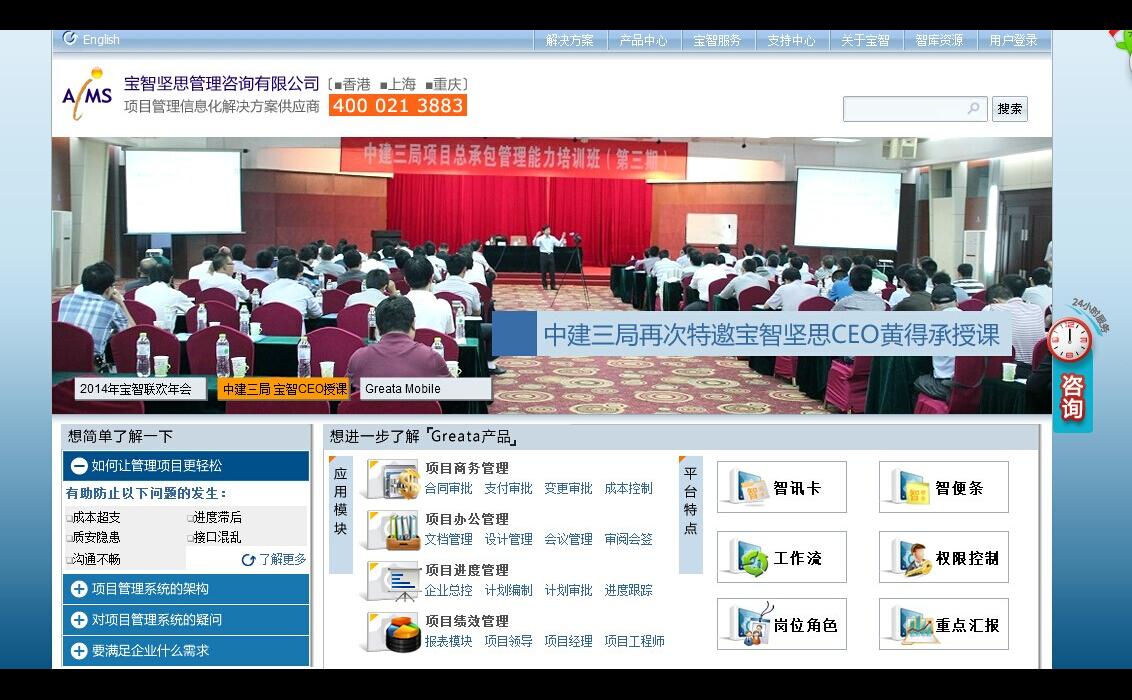Image resolution: width=1132 pixels, height=700 pixels.
Task: Open the 项目领导 link
Action: [508, 641]
